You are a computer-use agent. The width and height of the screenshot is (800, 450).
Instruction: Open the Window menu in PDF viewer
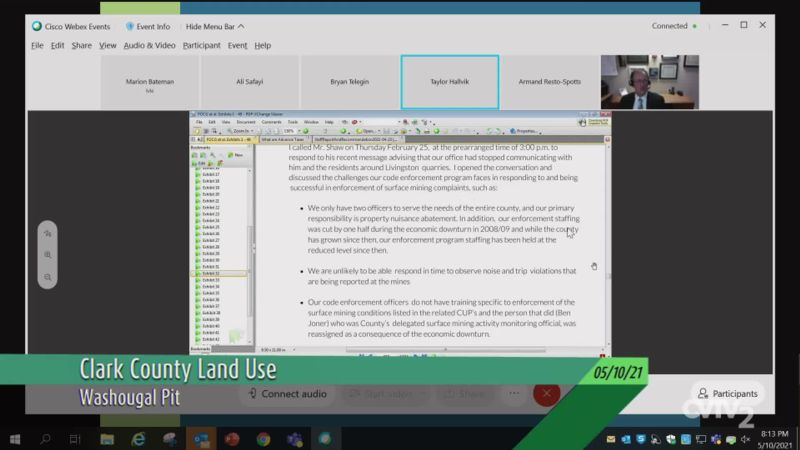pos(311,122)
